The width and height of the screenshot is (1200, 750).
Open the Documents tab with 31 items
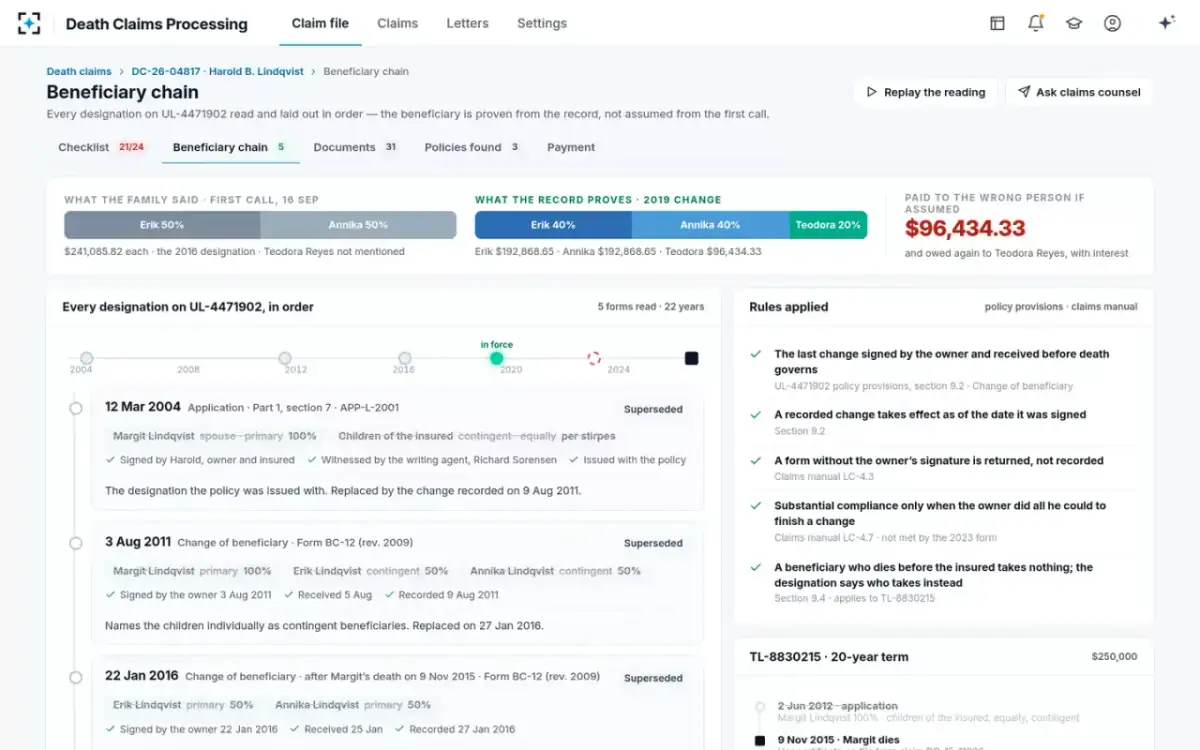tap(356, 147)
